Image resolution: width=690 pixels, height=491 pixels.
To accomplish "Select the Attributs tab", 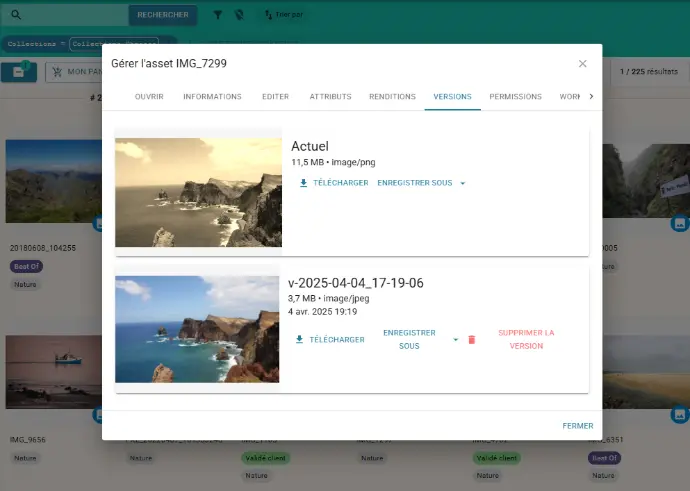I will [329, 97].
